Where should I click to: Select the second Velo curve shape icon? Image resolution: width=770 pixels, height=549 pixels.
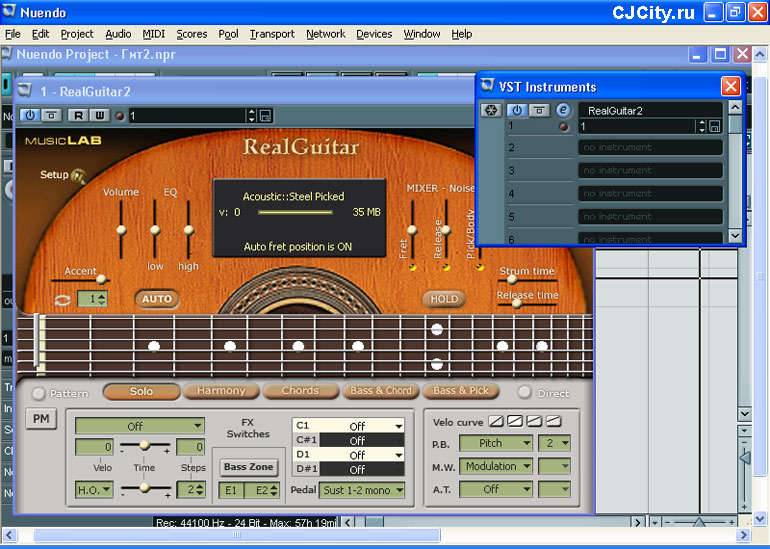coord(515,421)
